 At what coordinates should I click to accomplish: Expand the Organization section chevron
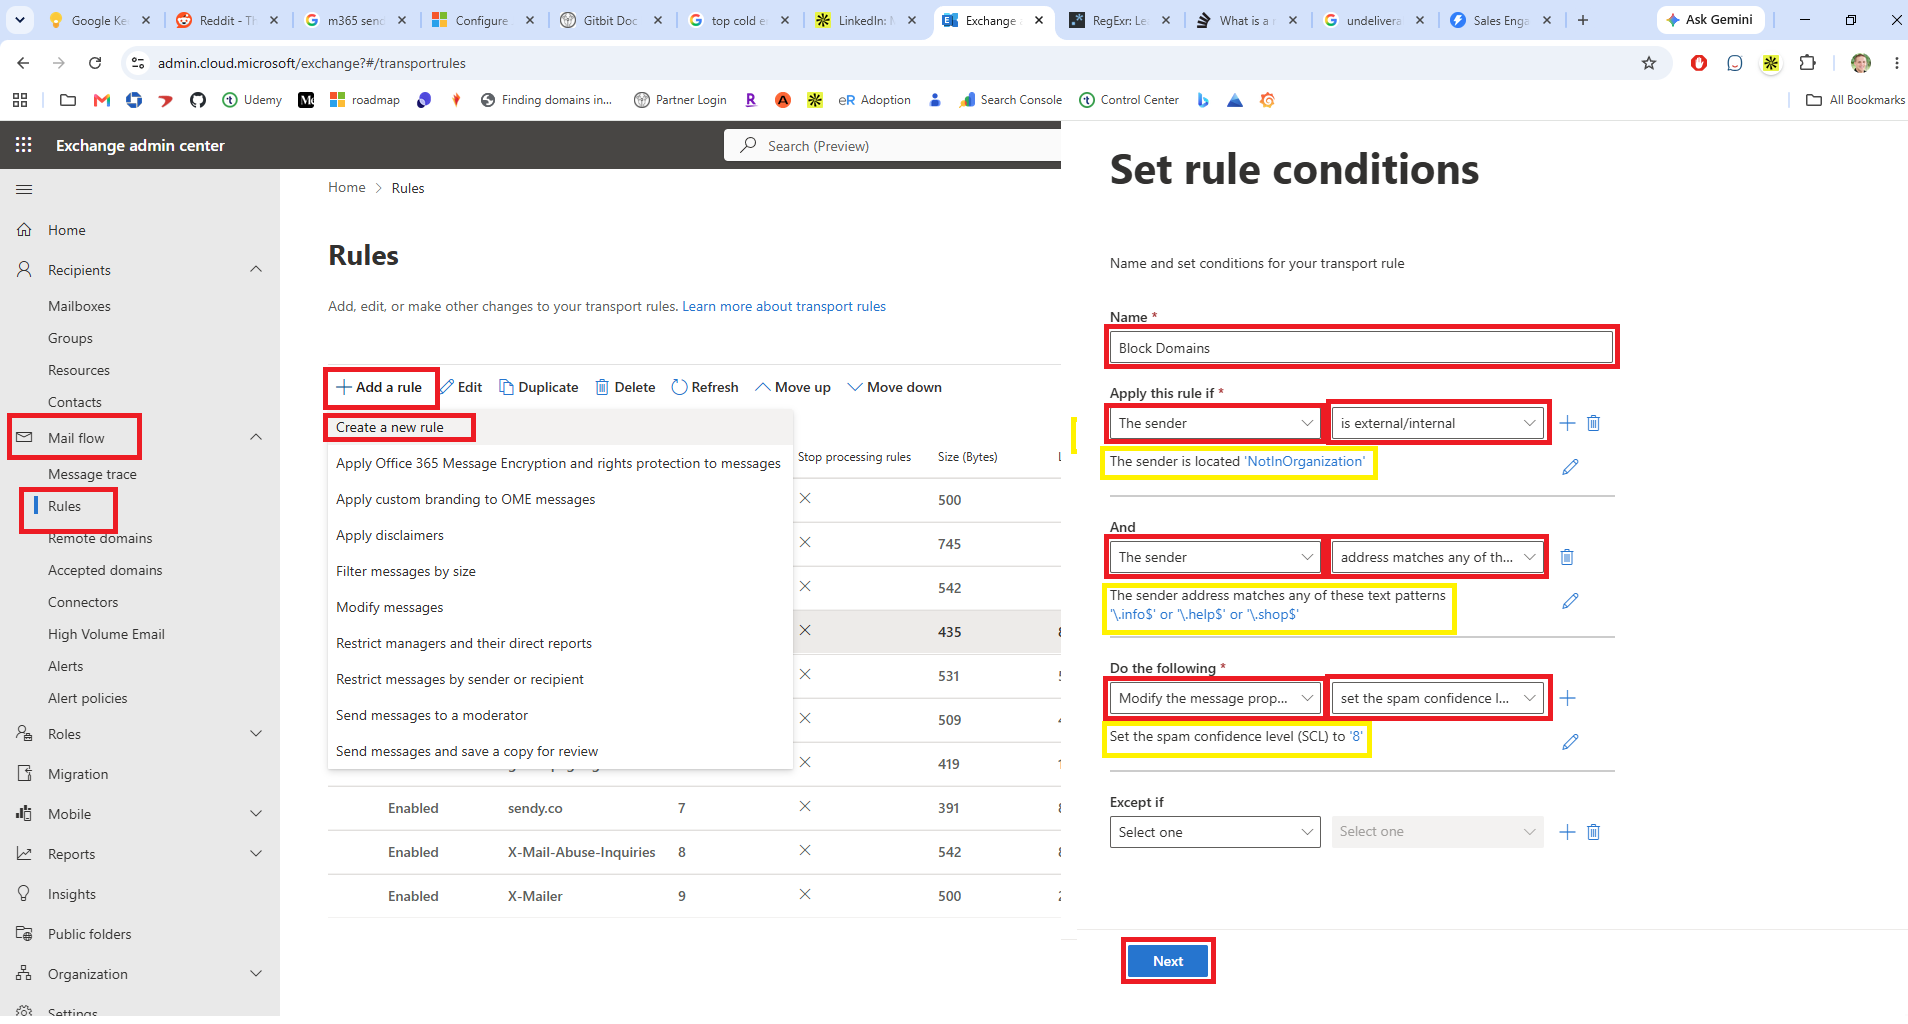256,973
